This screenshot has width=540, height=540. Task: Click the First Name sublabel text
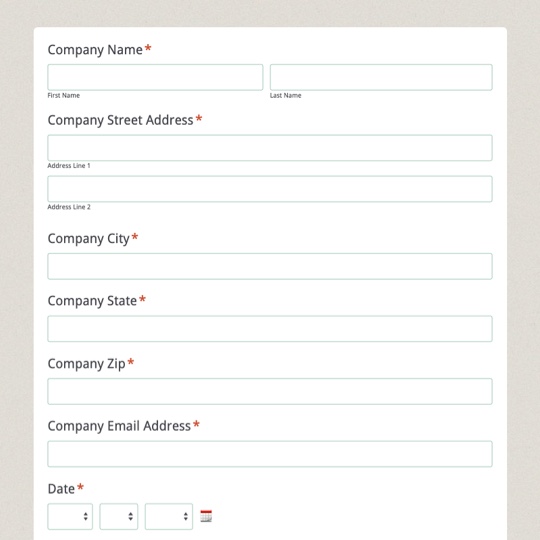pyautogui.click(x=64, y=95)
